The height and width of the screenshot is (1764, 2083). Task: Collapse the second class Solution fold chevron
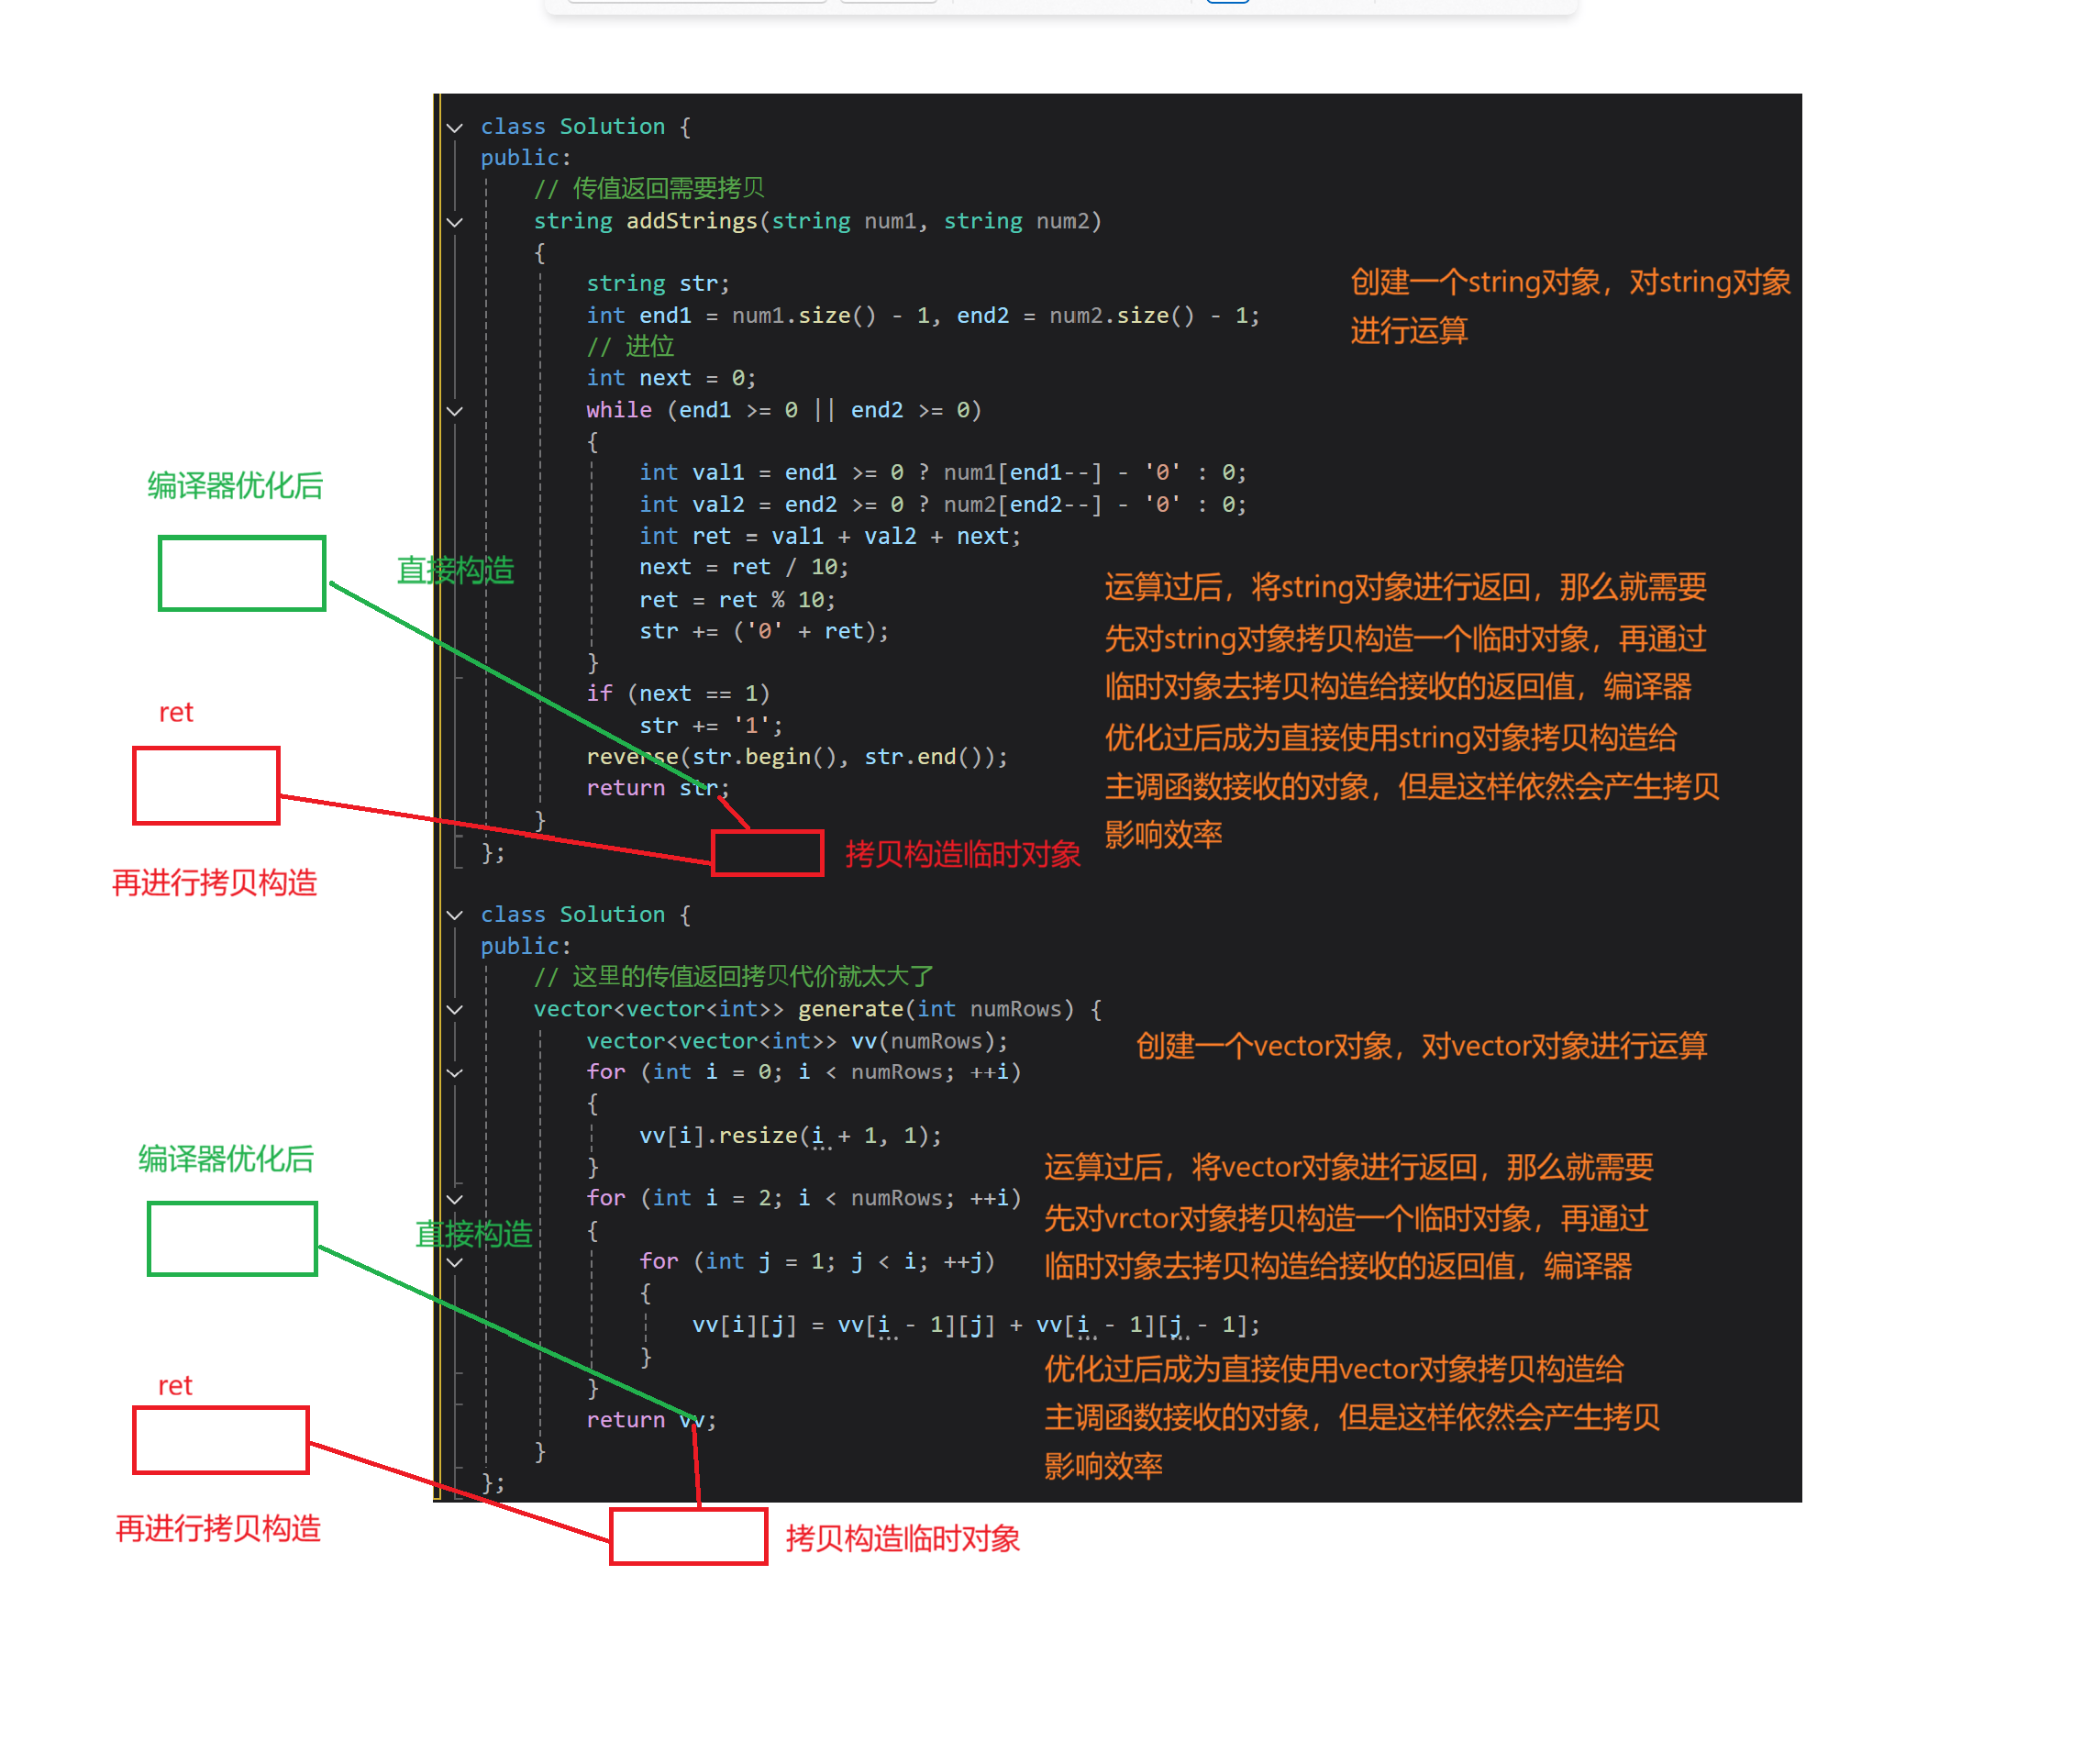tap(455, 915)
